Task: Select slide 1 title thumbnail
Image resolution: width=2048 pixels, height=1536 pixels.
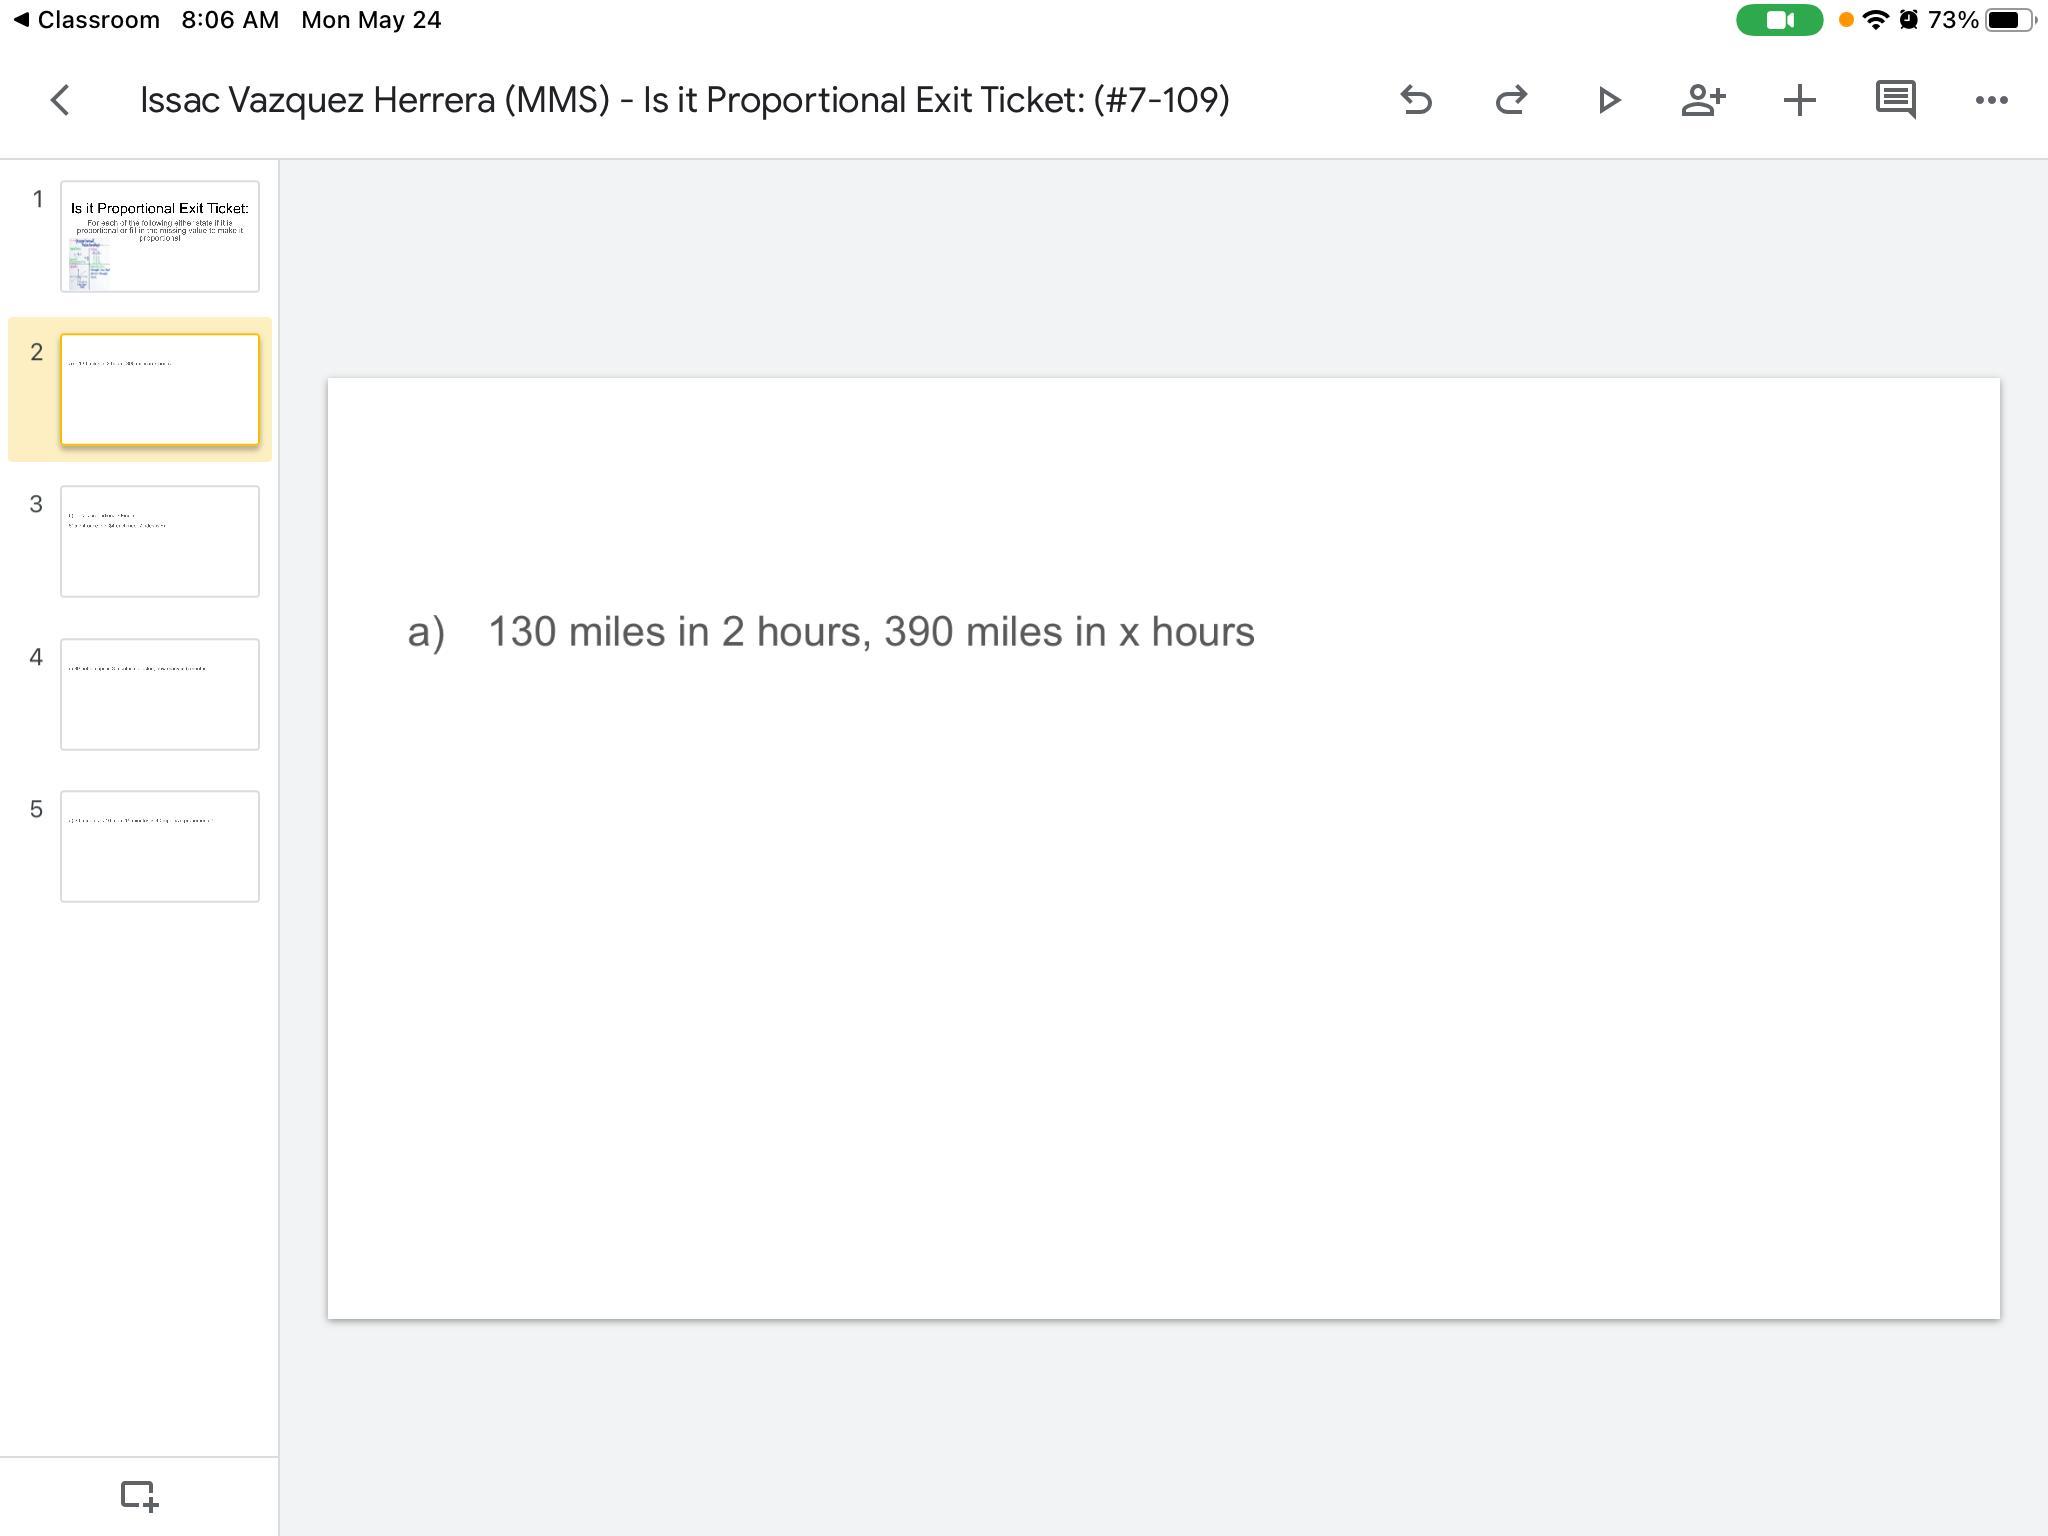Action: point(160,237)
